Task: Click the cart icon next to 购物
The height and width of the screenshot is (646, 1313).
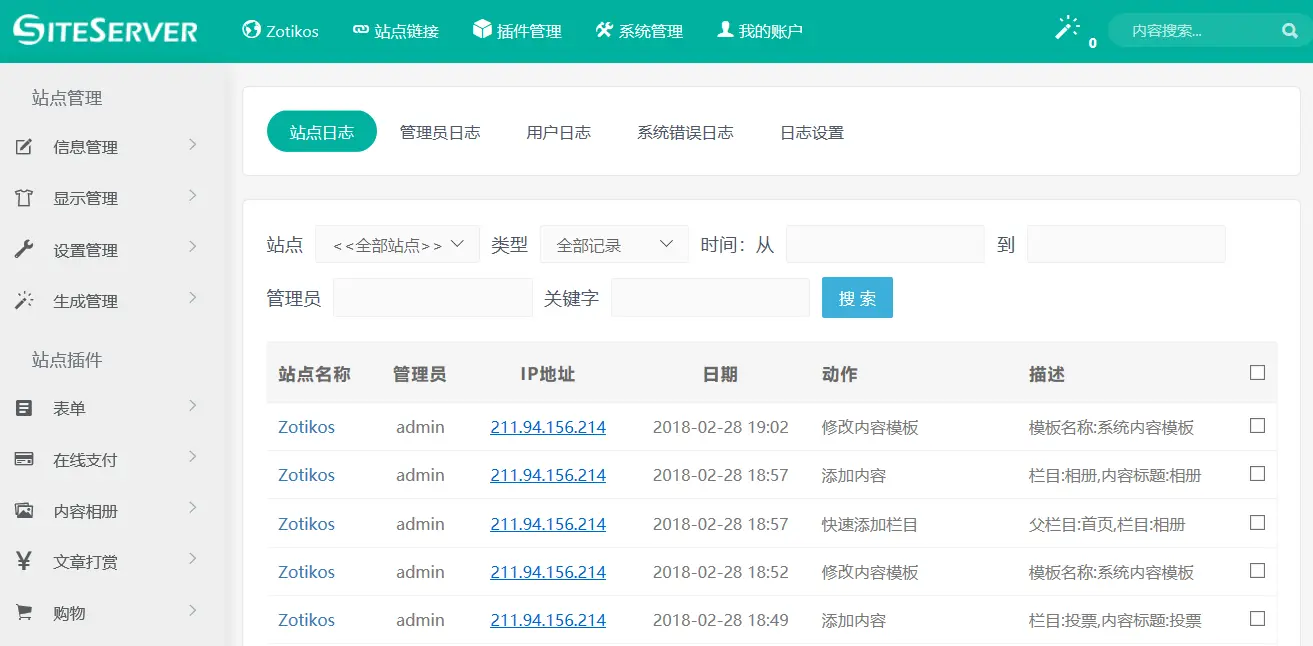Action: pyautogui.click(x=24, y=612)
